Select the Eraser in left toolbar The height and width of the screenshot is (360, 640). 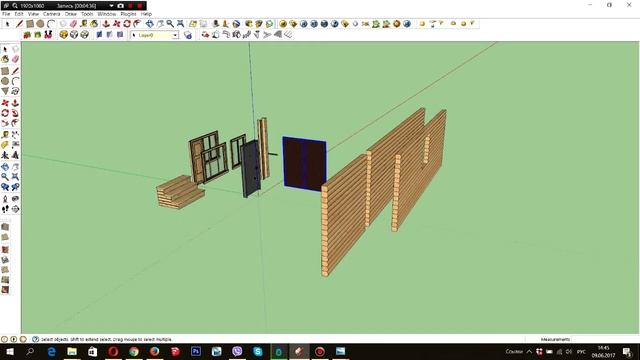point(15,59)
